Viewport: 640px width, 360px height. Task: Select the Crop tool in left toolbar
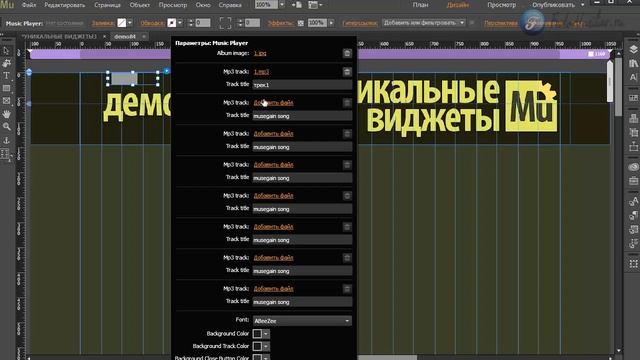pyautogui.click(x=7, y=63)
